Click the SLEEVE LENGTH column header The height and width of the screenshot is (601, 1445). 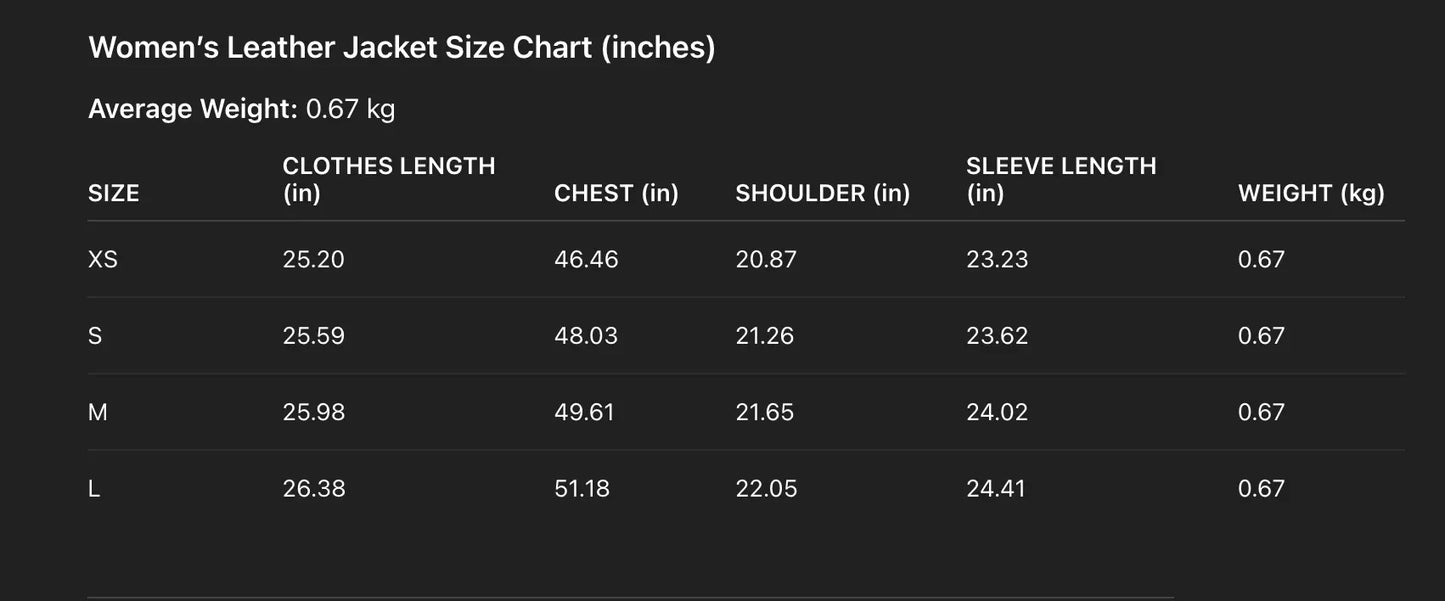click(x=1060, y=179)
